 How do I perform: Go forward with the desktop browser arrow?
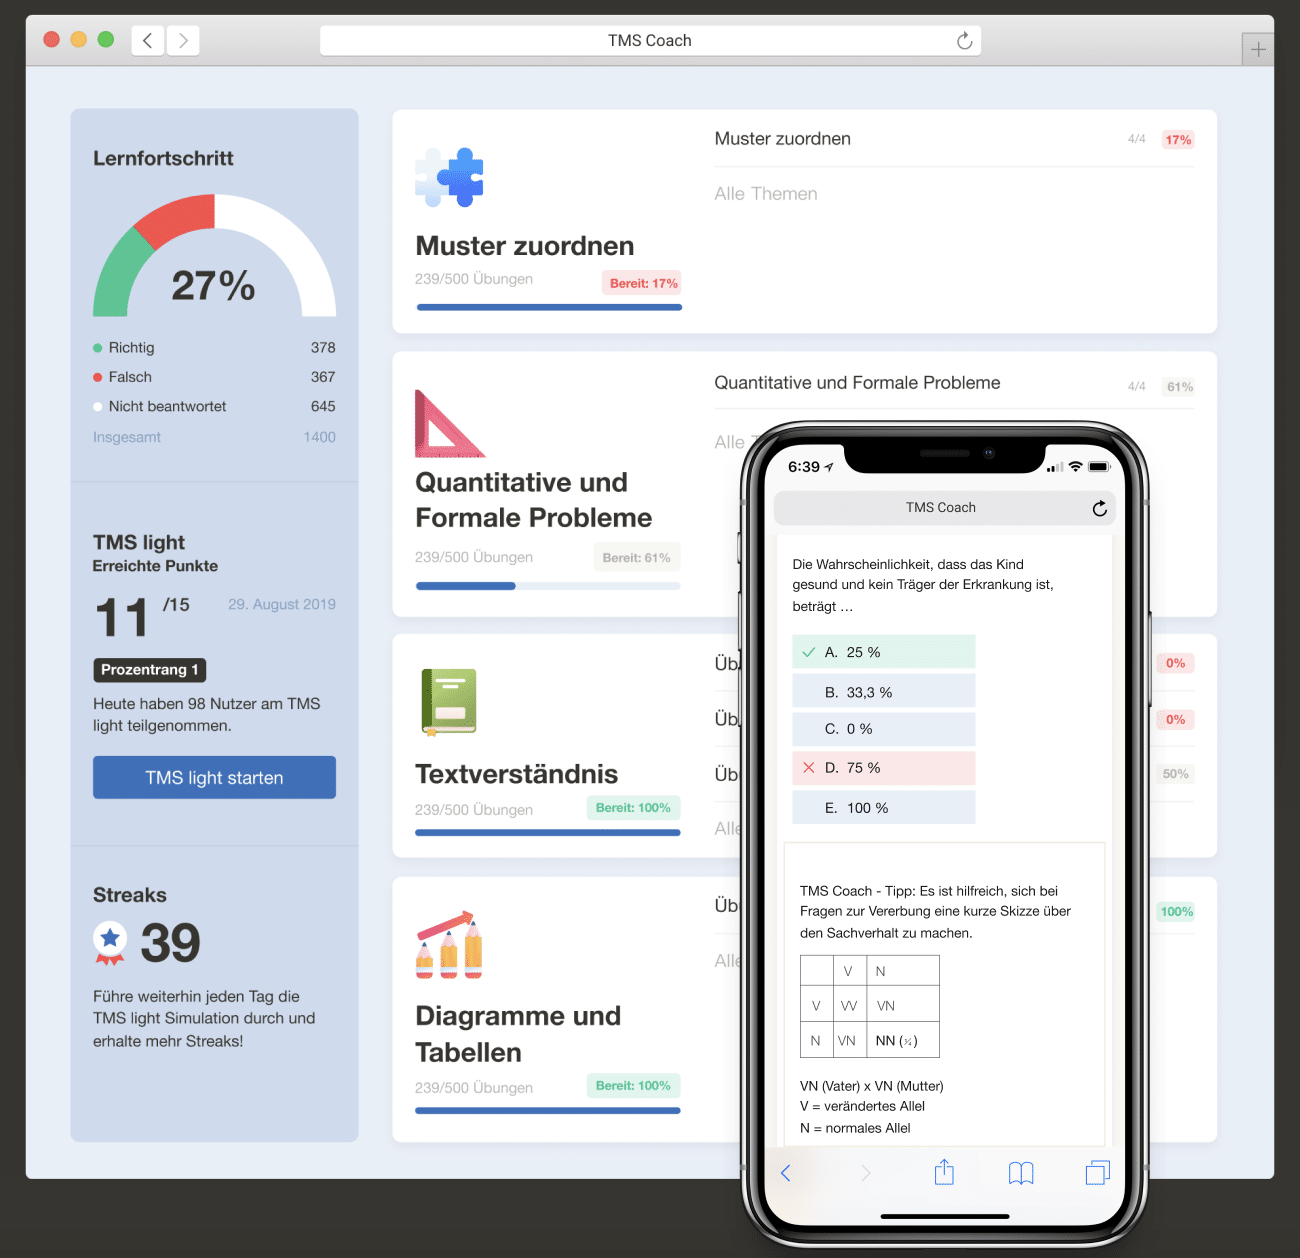(x=183, y=40)
